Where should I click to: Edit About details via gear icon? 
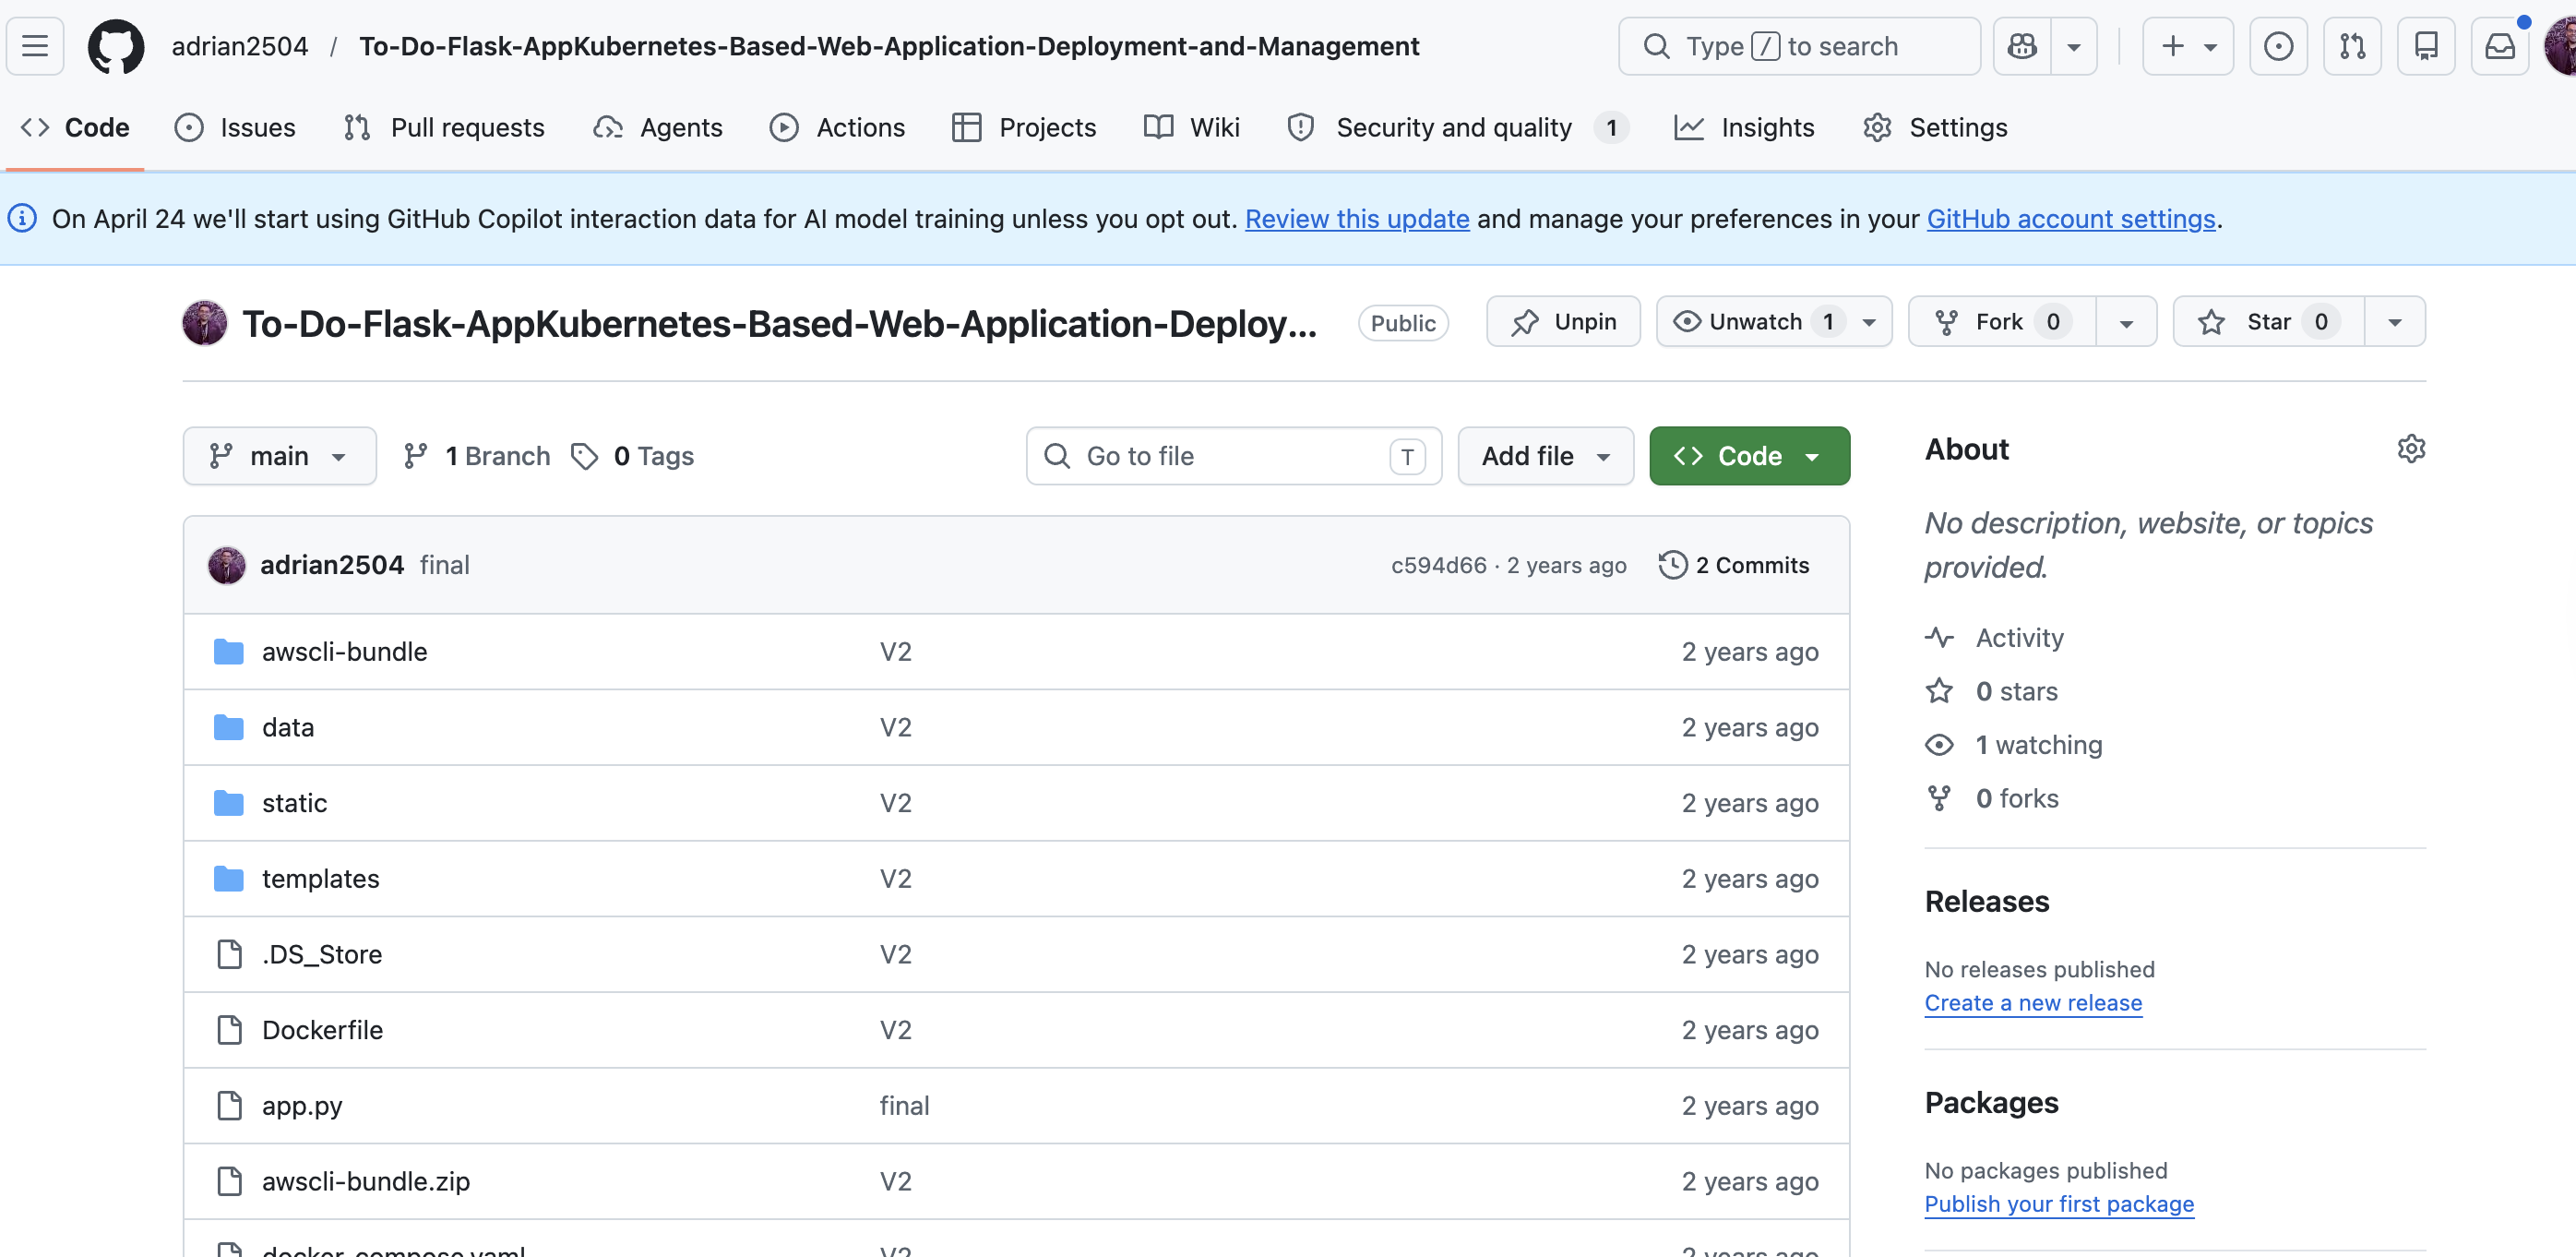click(x=2411, y=449)
